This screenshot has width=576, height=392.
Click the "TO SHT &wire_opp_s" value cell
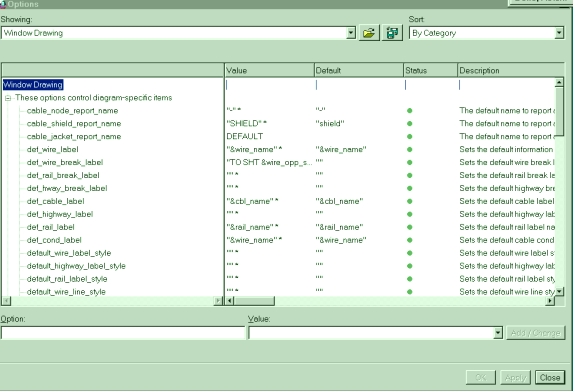(x=269, y=162)
